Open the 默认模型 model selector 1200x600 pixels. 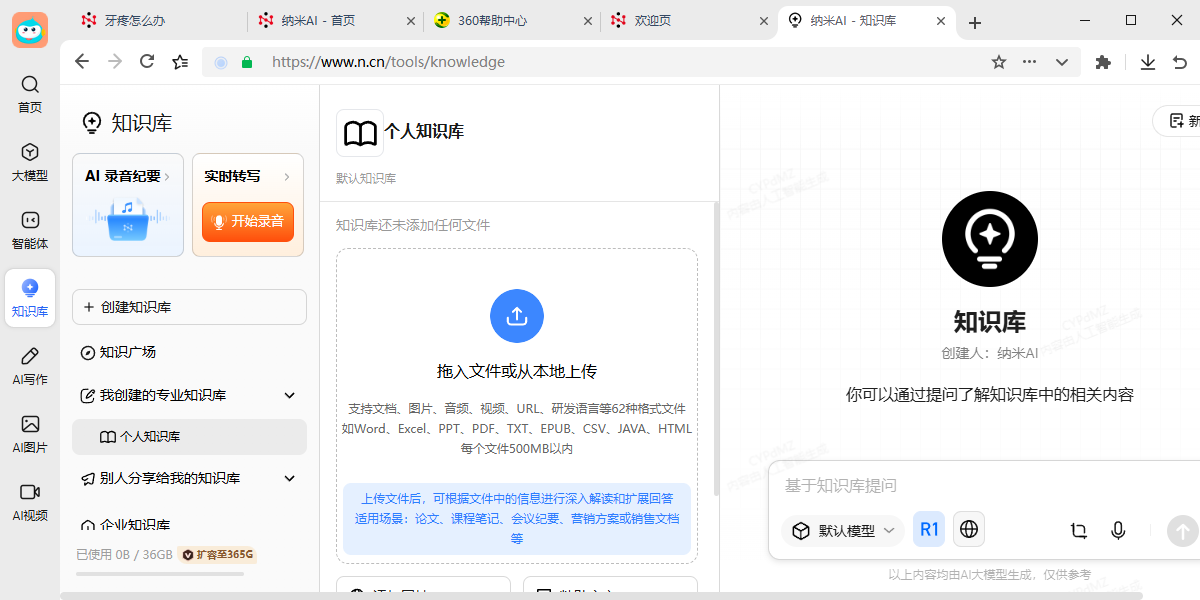coord(842,530)
